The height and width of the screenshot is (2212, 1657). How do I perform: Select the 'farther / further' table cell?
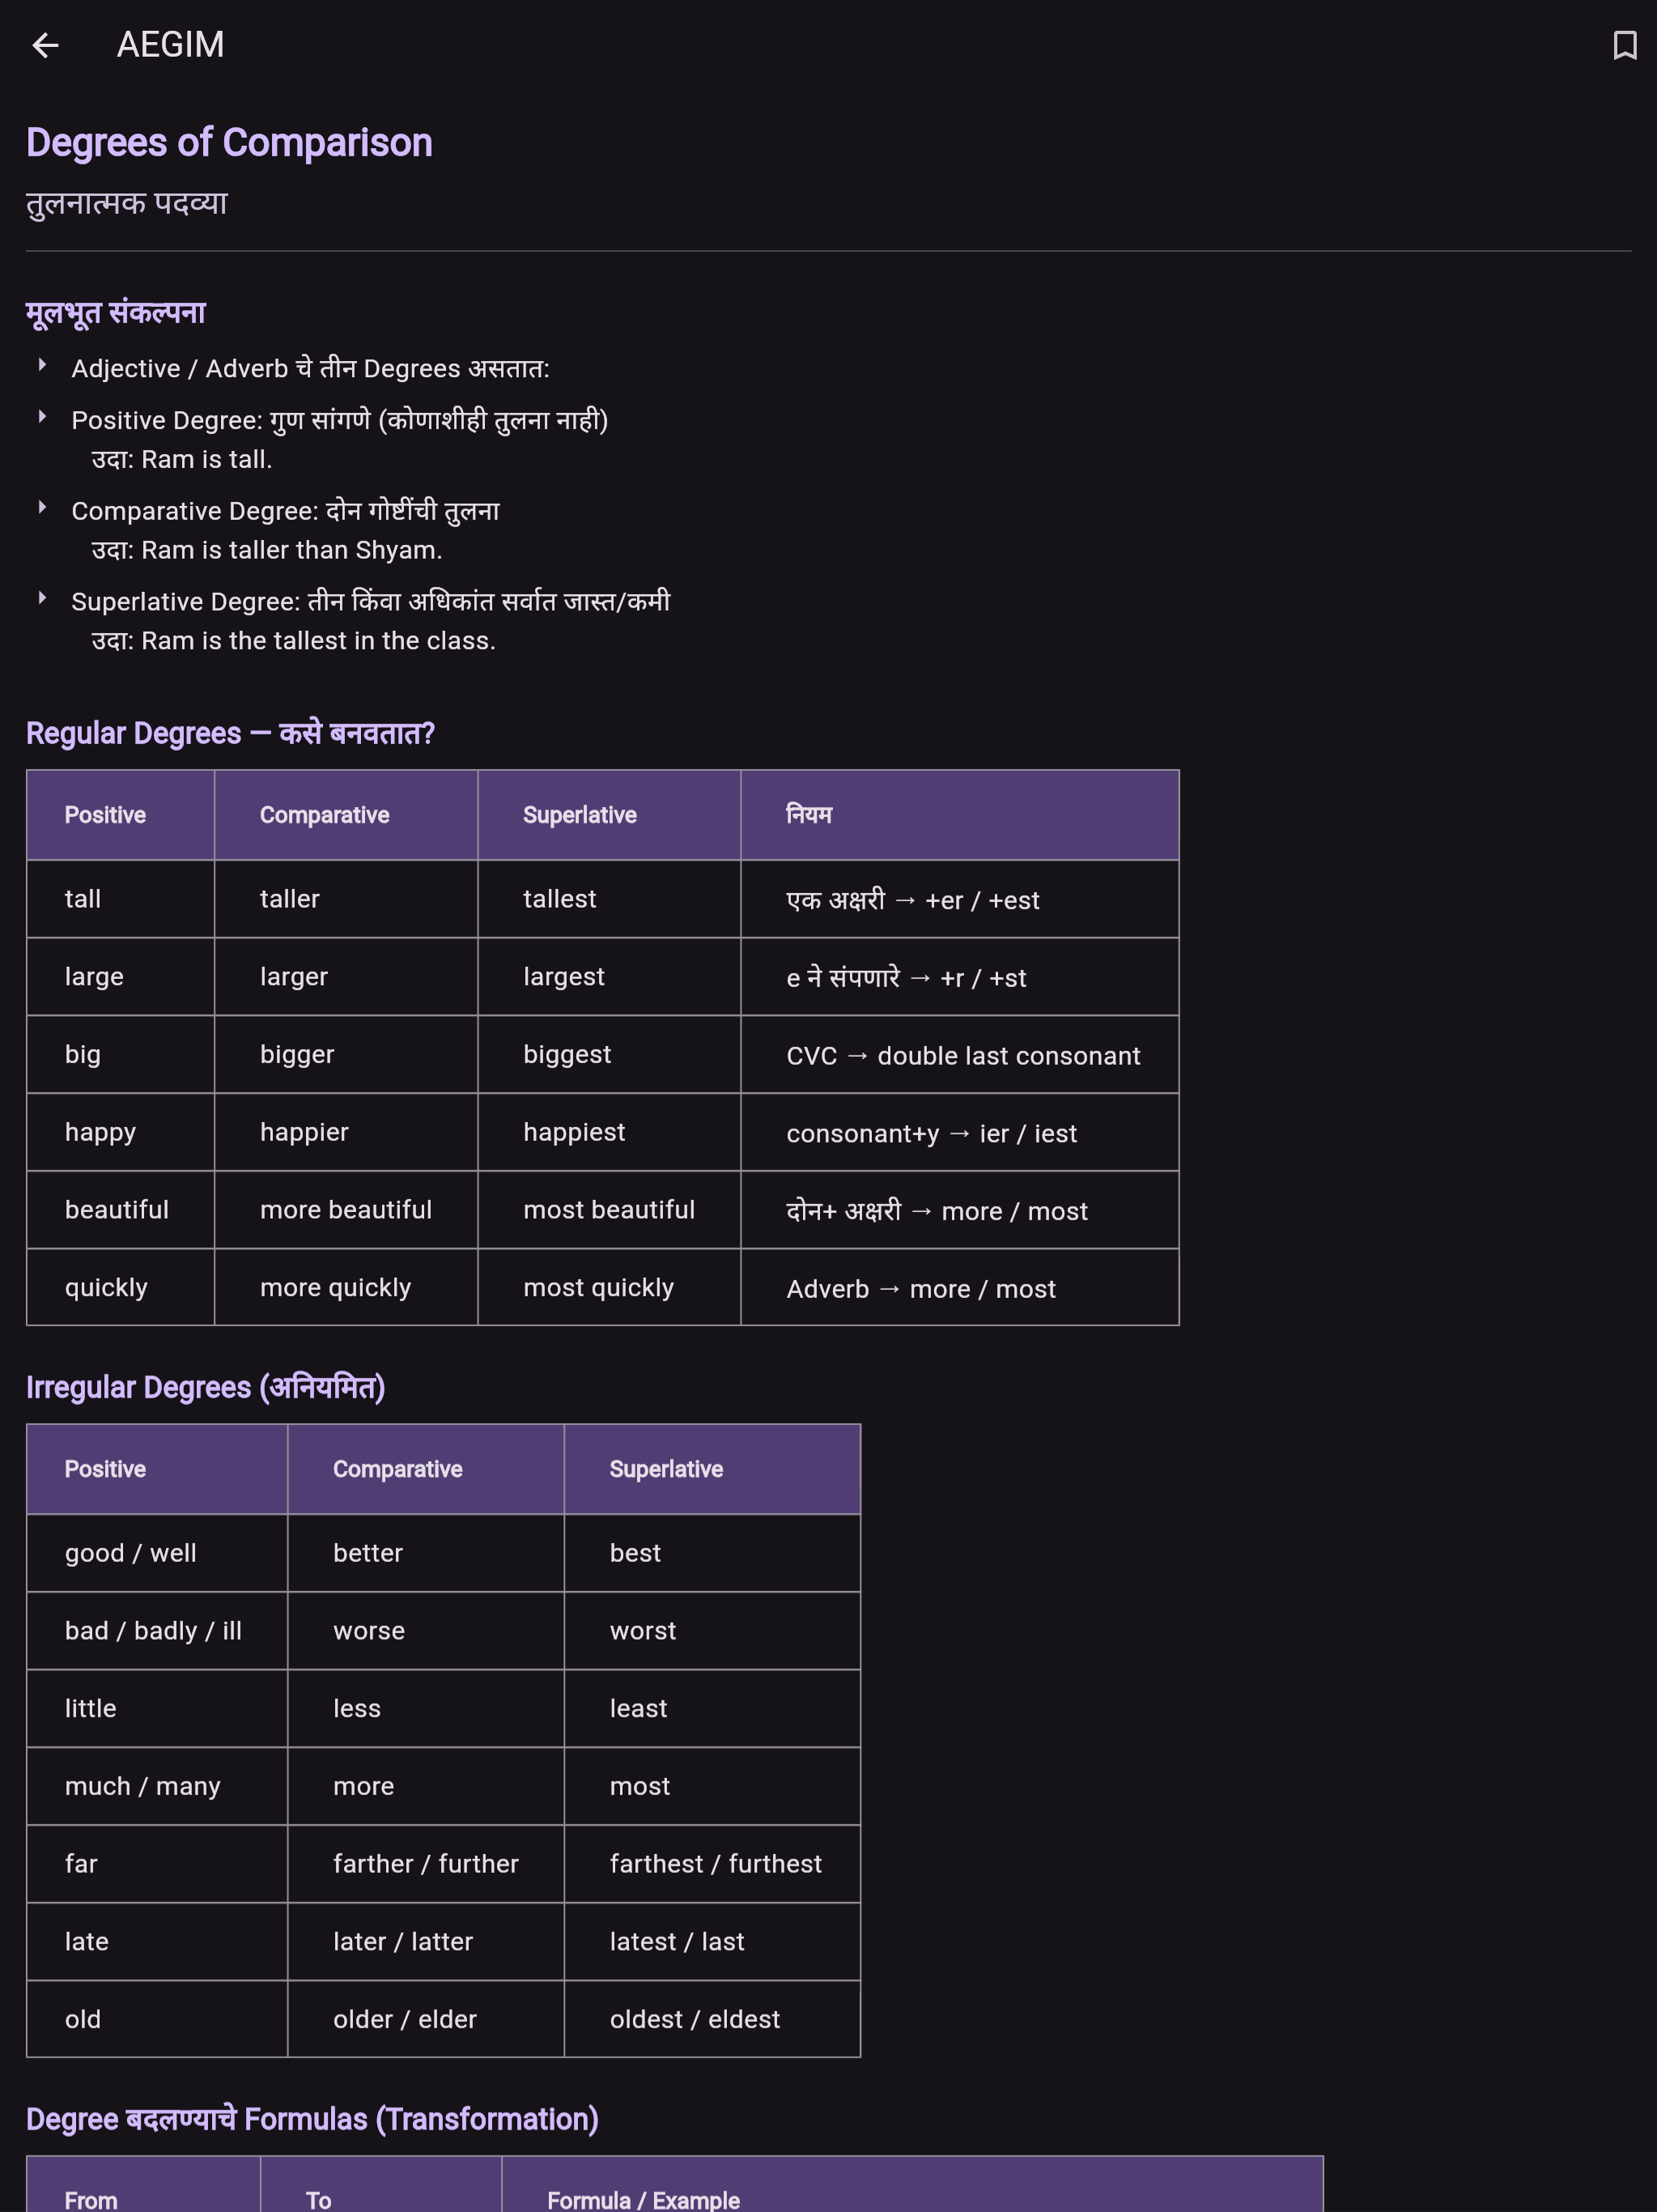426,1864
